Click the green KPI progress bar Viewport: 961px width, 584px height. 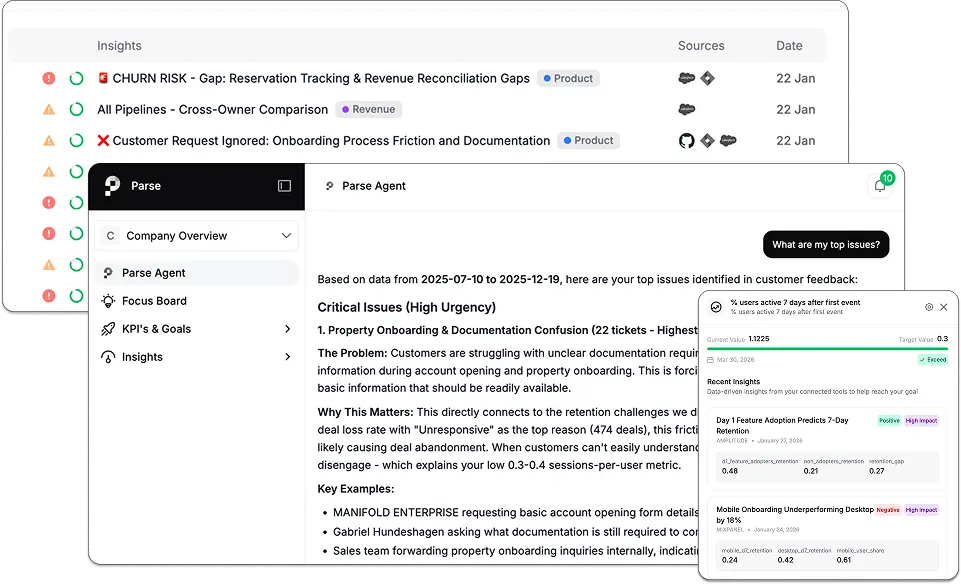tap(827, 349)
